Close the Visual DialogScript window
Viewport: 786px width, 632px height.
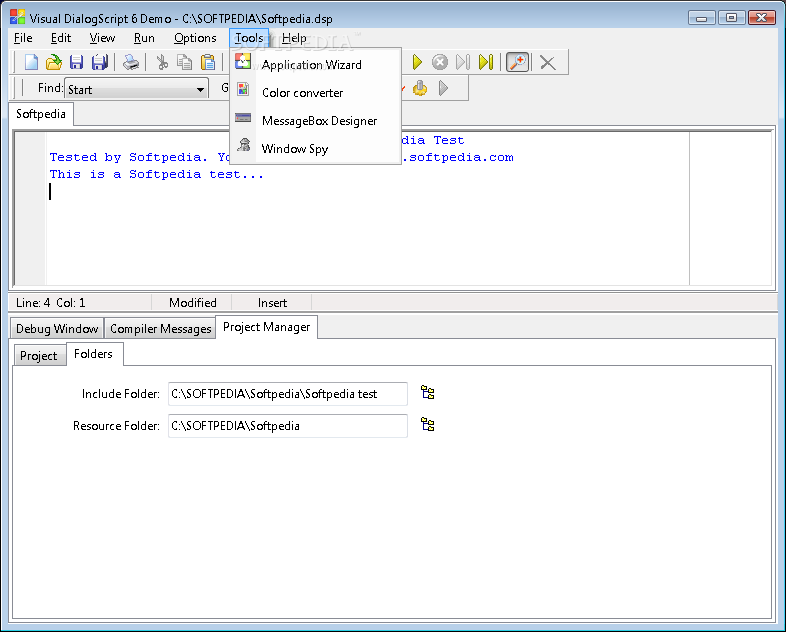[x=761, y=18]
